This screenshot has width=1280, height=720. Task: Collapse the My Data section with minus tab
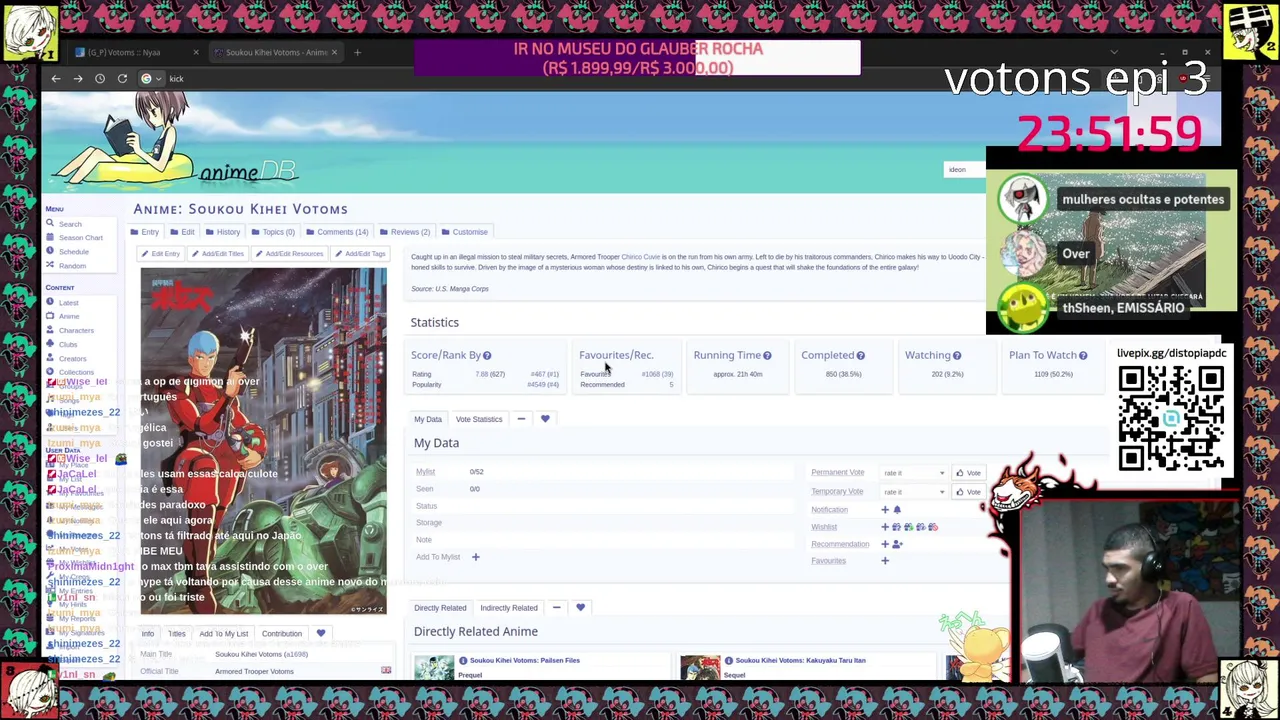click(521, 419)
